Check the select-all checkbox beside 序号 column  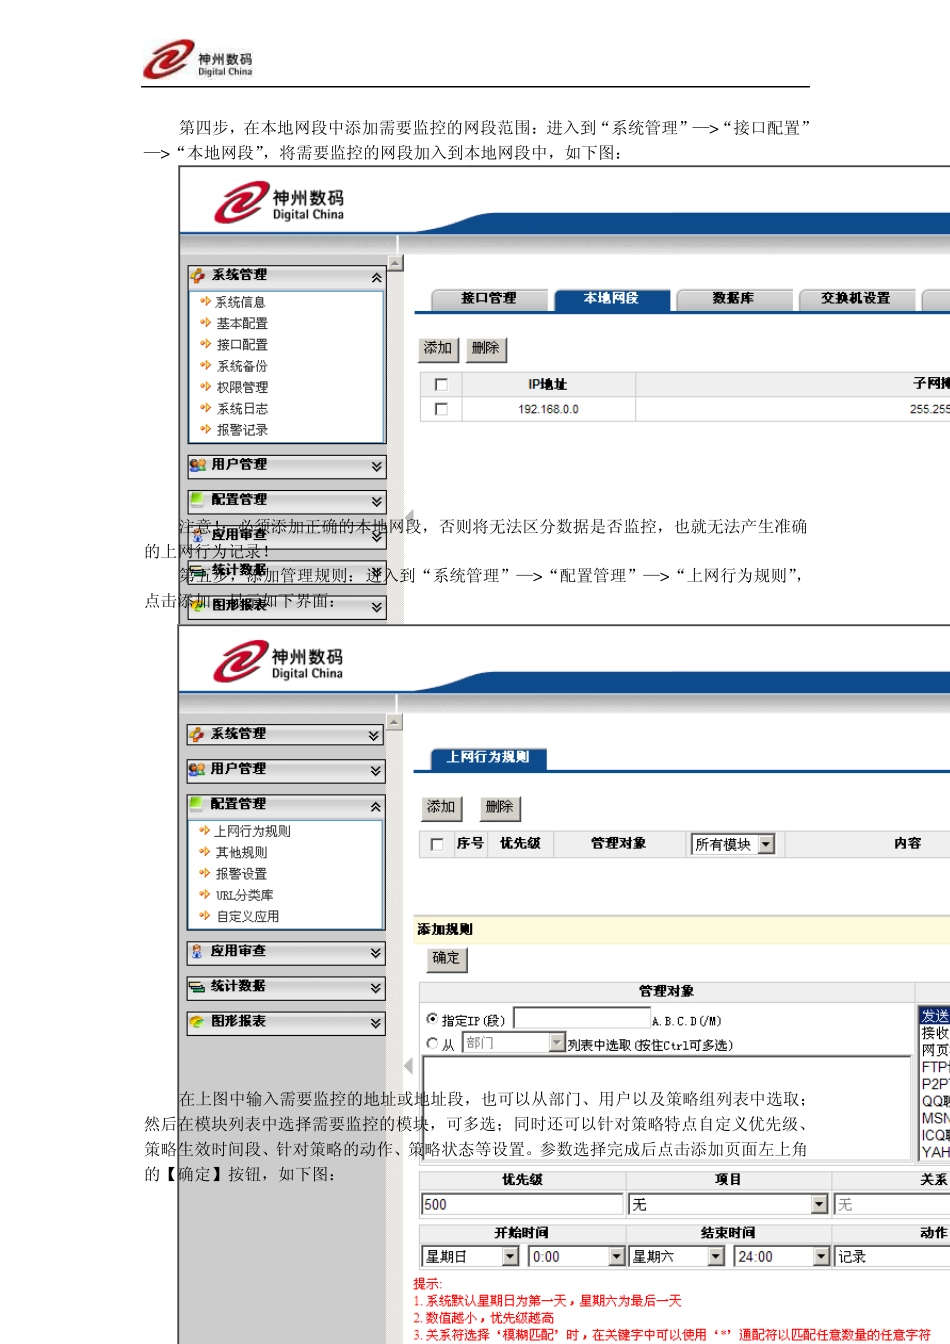pos(436,844)
